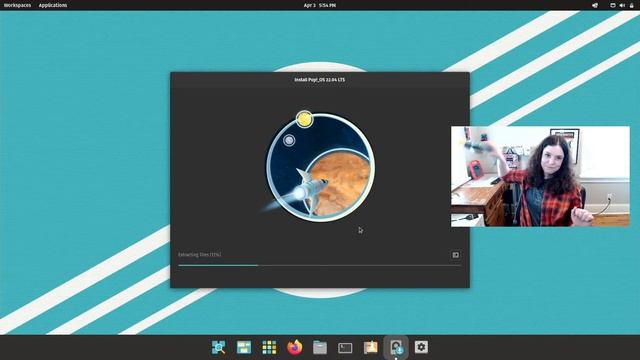
Task: Click the rocket and planet illustration
Action: point(319,166)
